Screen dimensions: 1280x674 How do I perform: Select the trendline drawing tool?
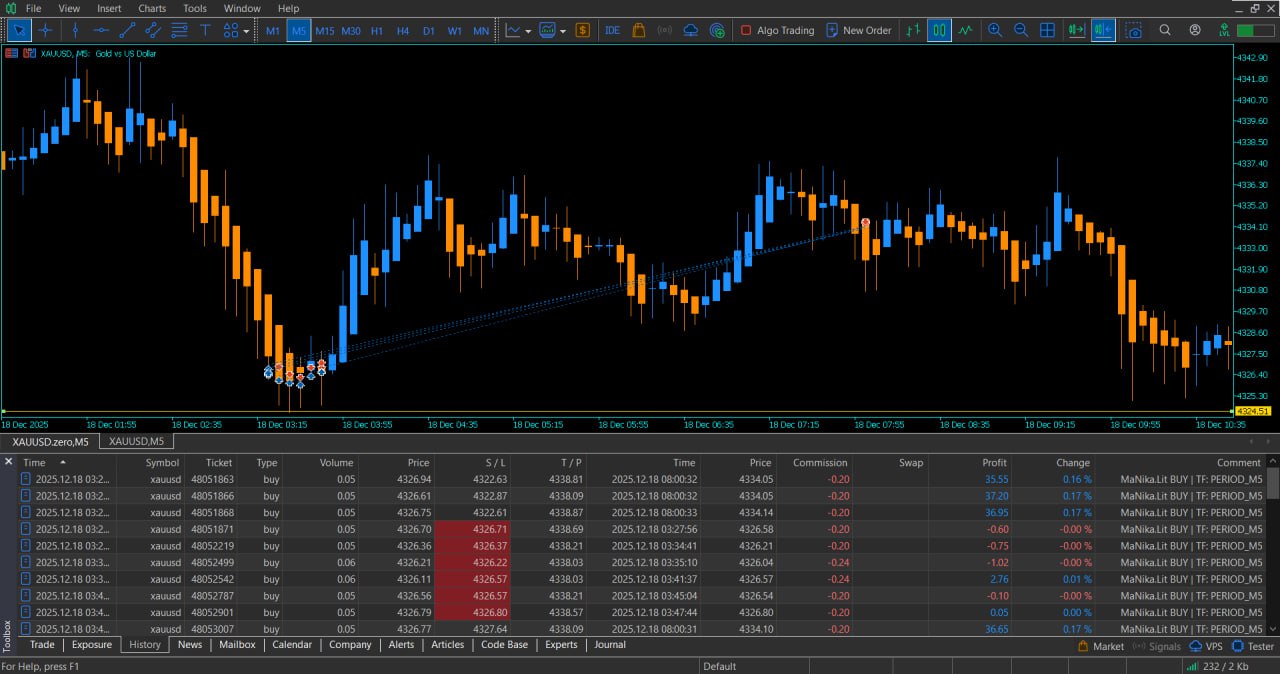pyautogui.click(x=127, y=31)
